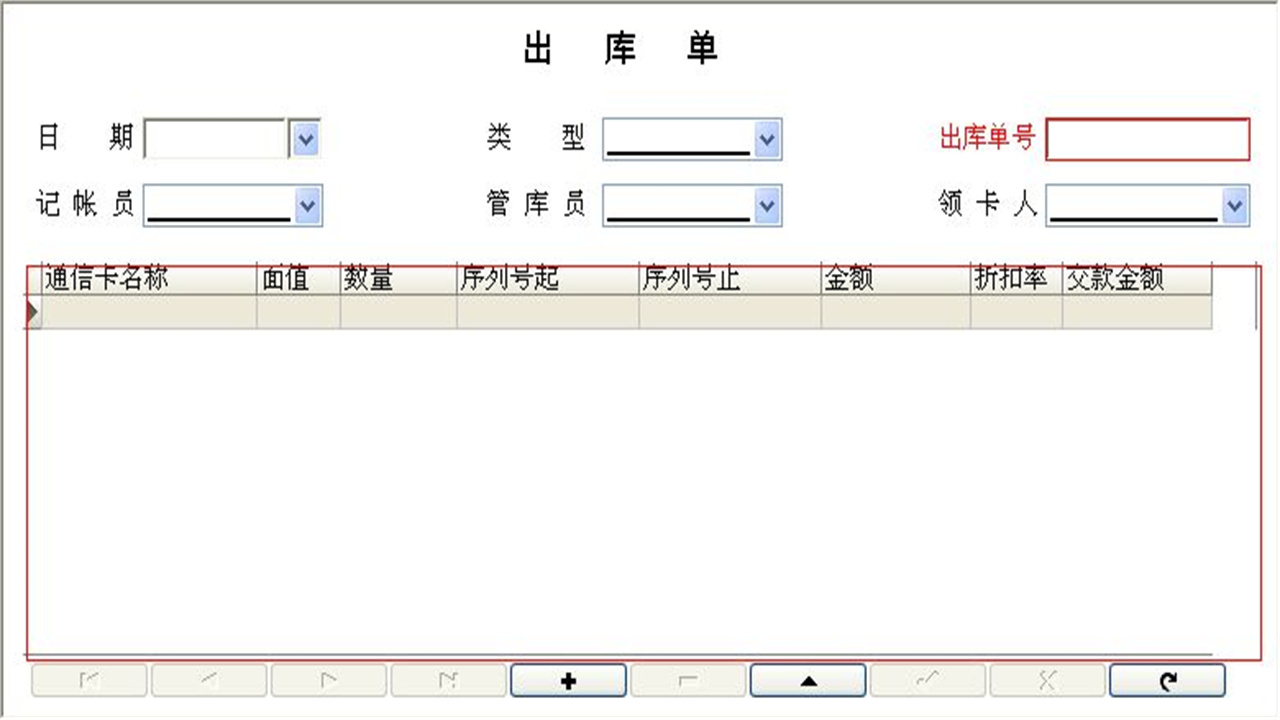Click the checkmark Post icon

[x=928, y=680]
